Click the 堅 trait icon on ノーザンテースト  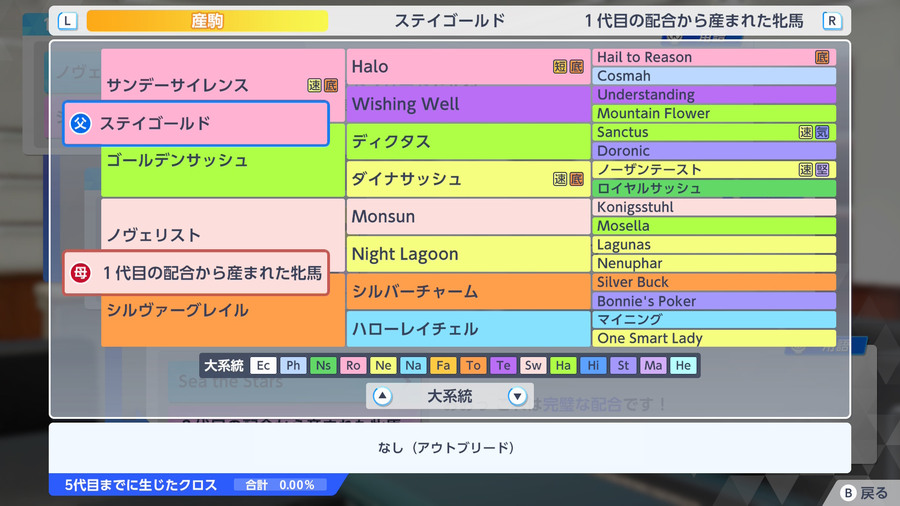click(x=822, y=169)
